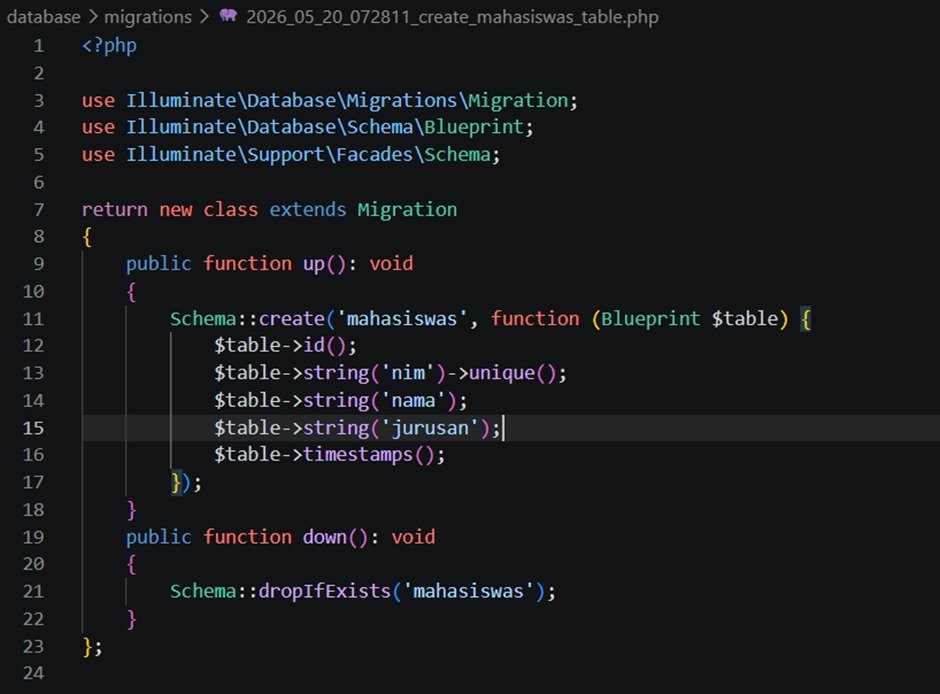Click opening brace on line 8
Viewport: 940px width, 694px height.
pos(88,237)
